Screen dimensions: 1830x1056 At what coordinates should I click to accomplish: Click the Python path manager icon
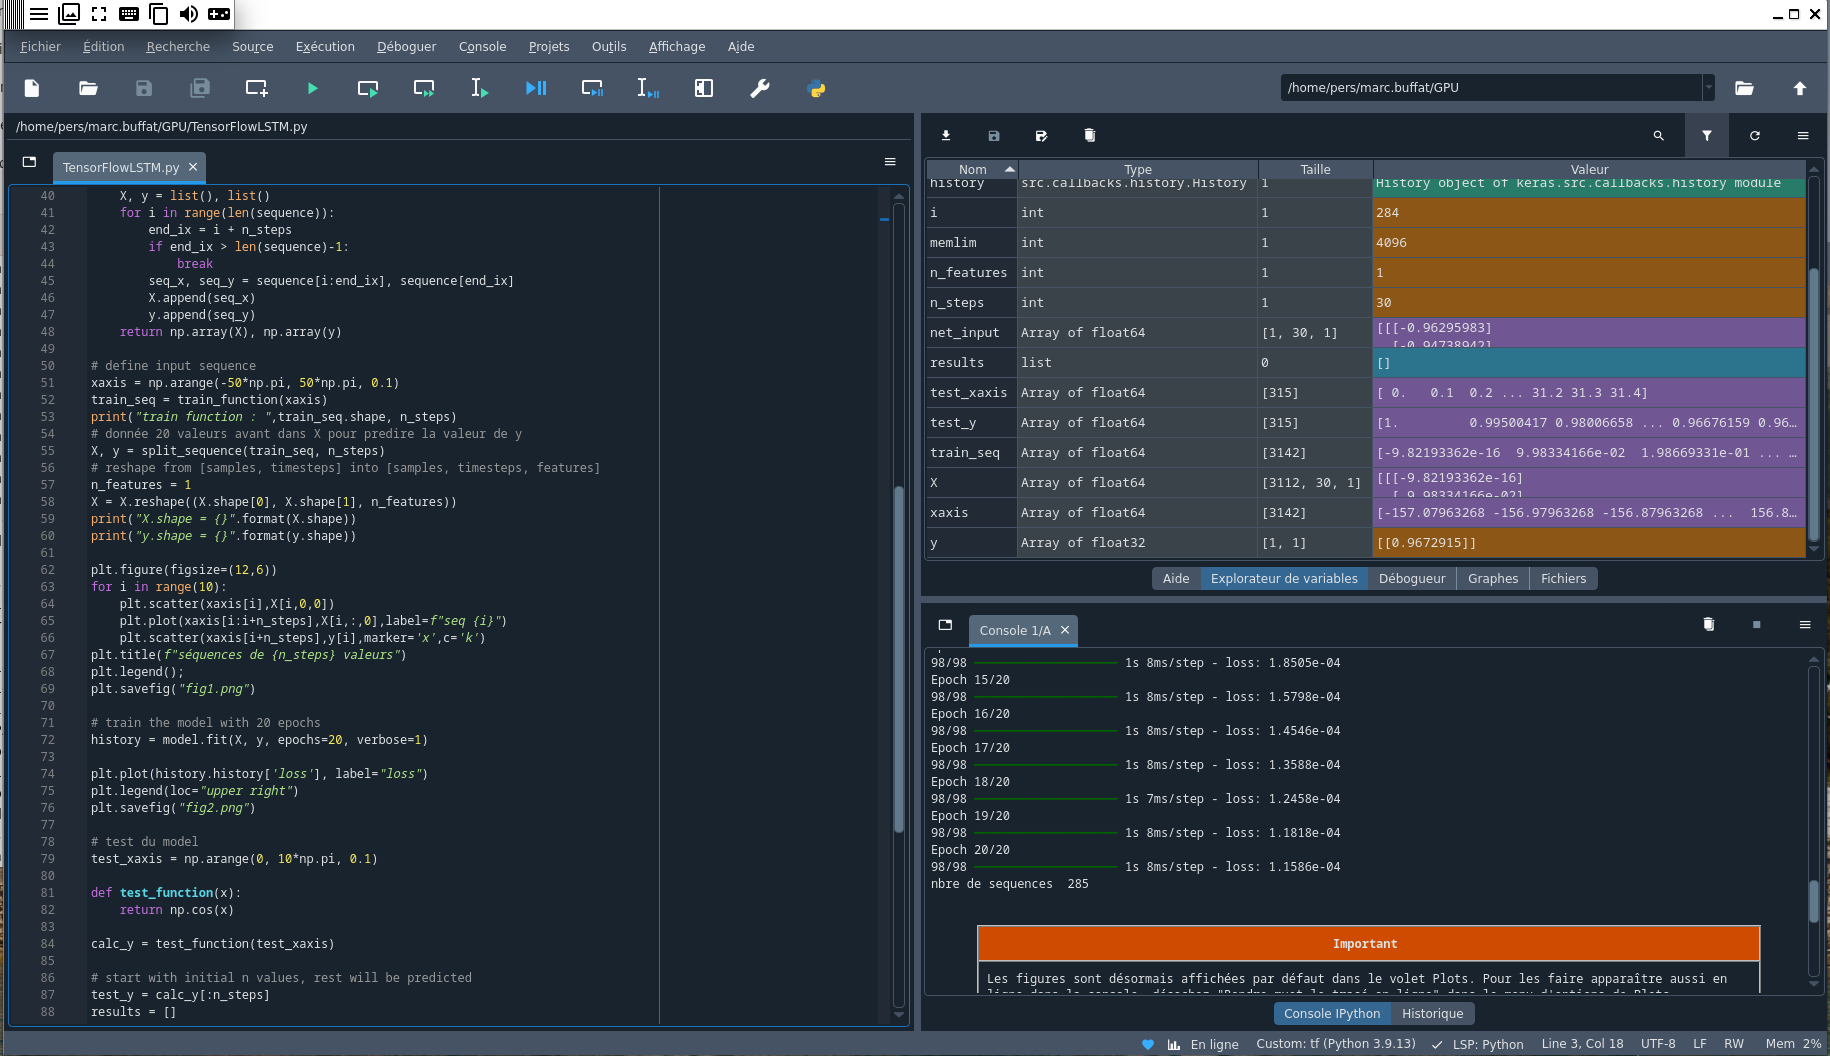816,89
